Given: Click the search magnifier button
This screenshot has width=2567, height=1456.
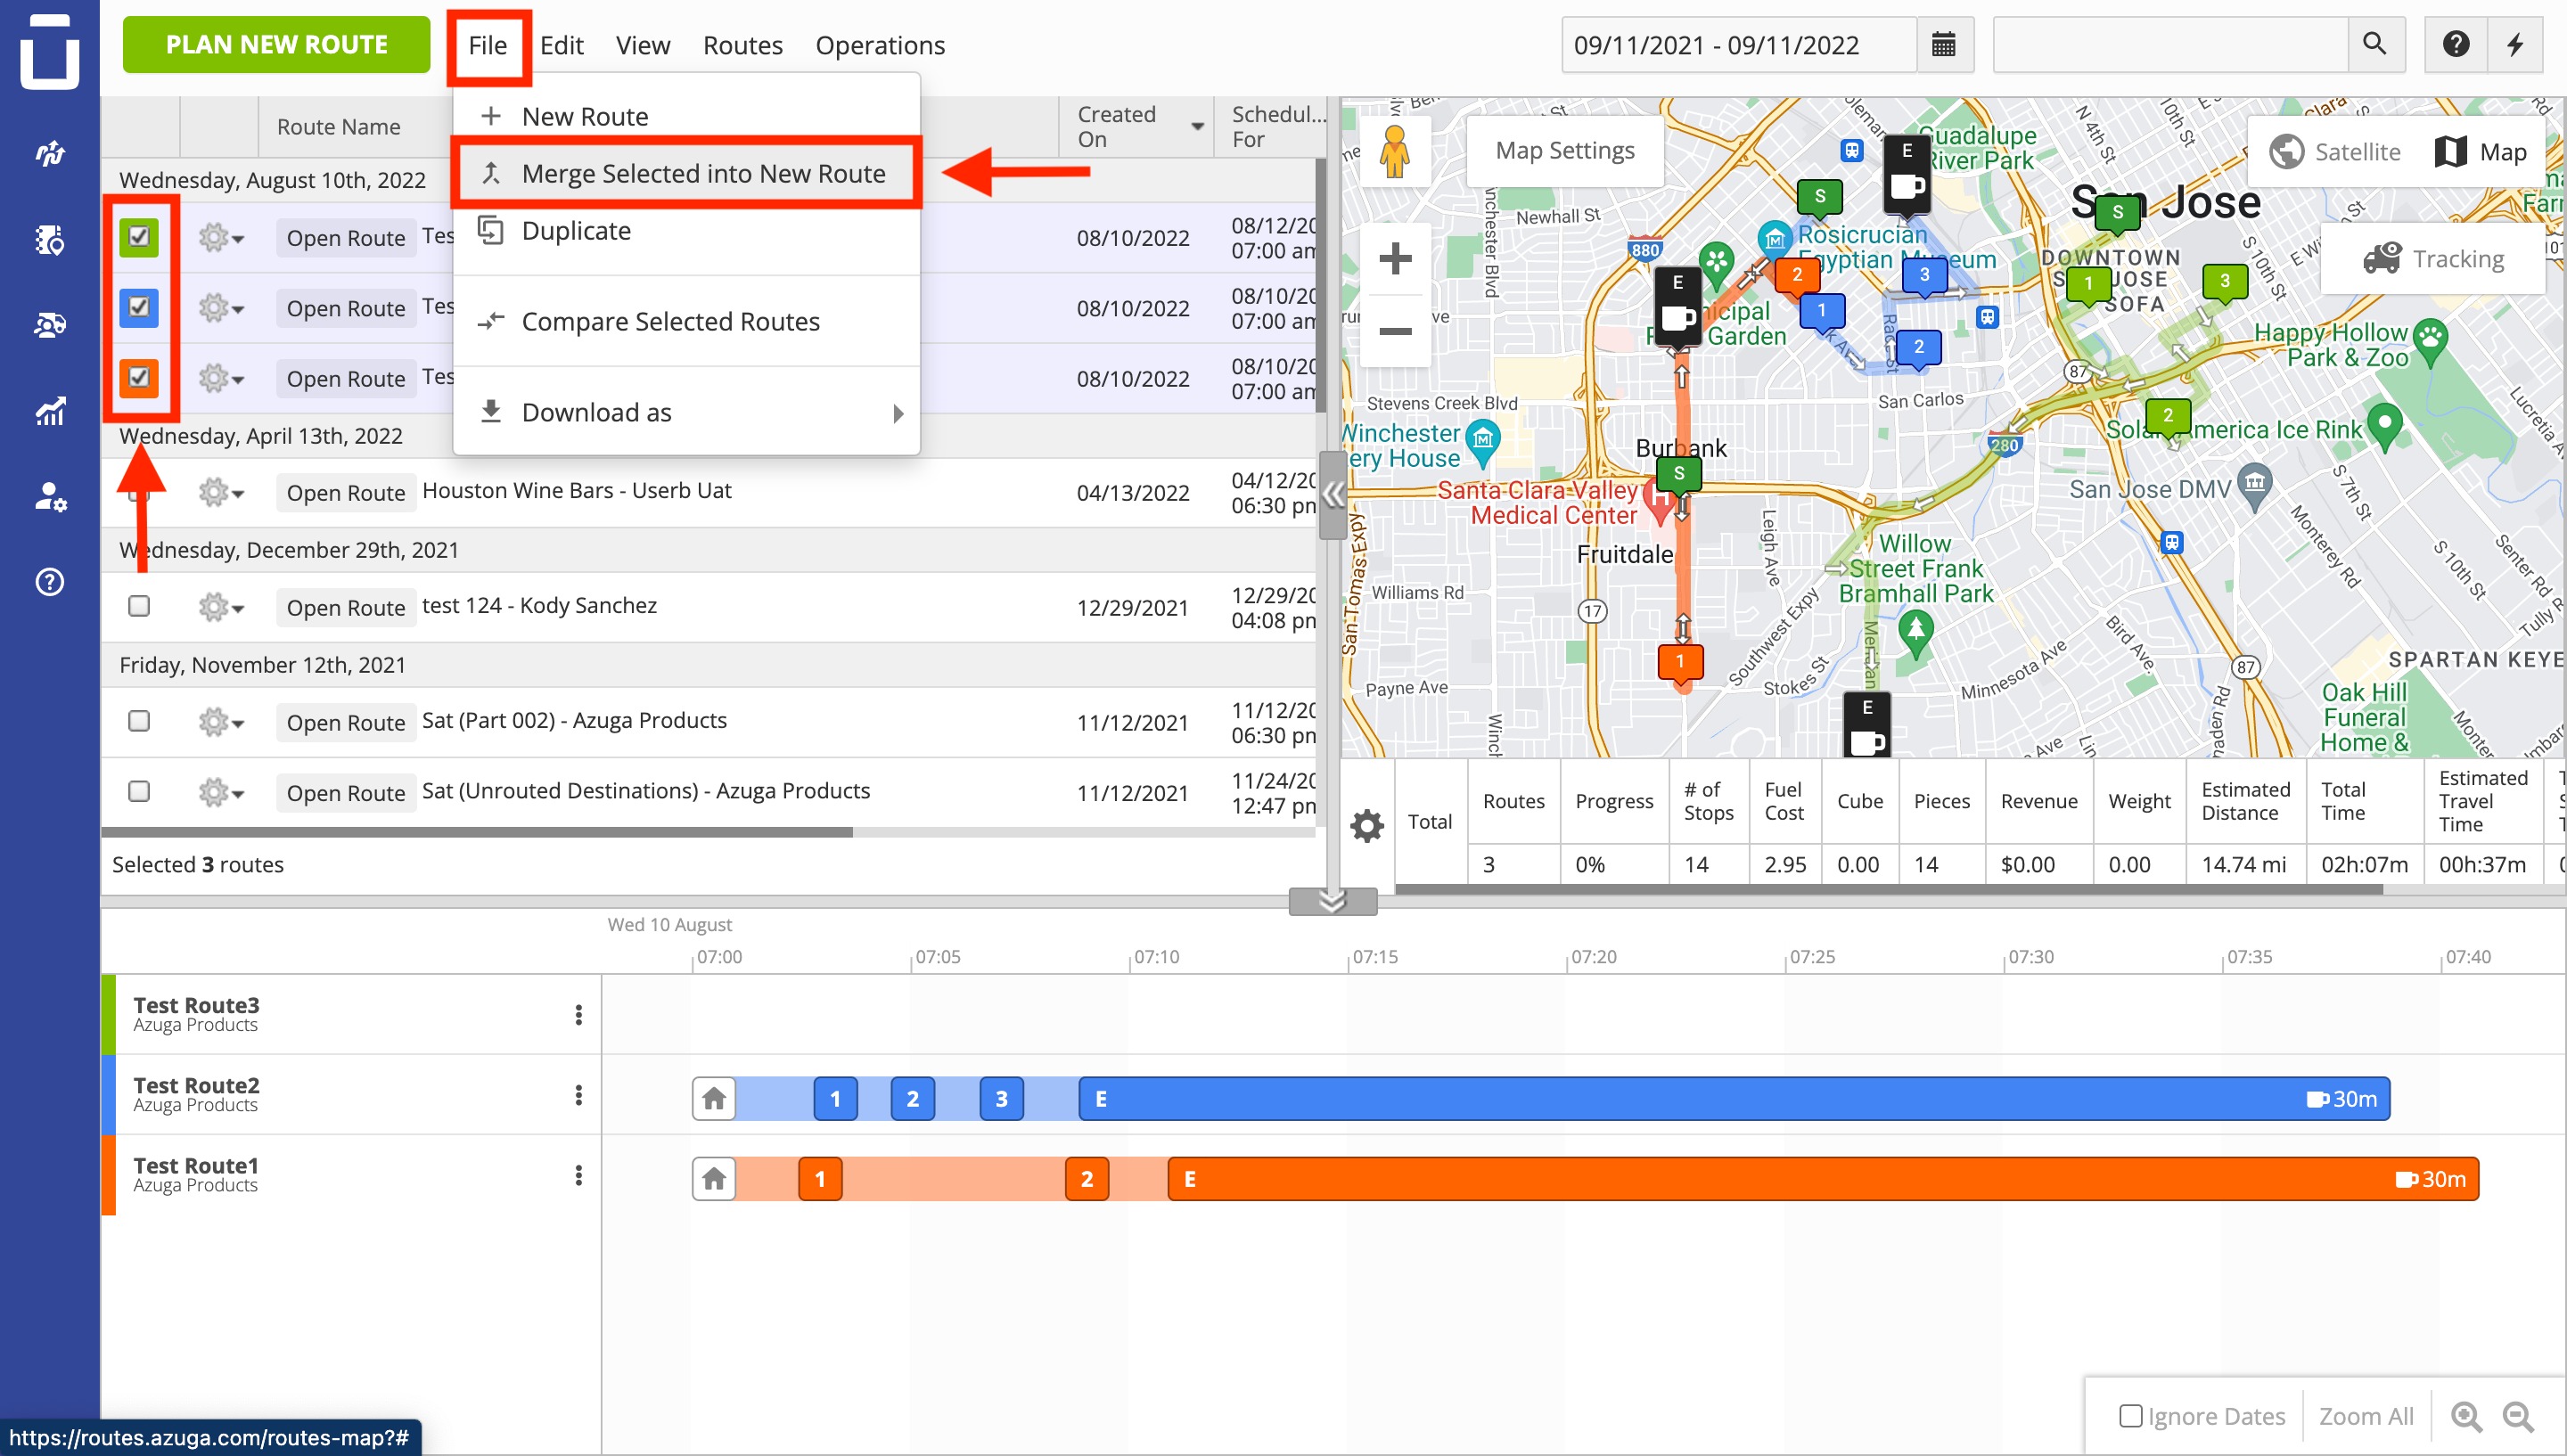Looking at the screenshot, I should pyautogui.click(x=2375, y=44).
